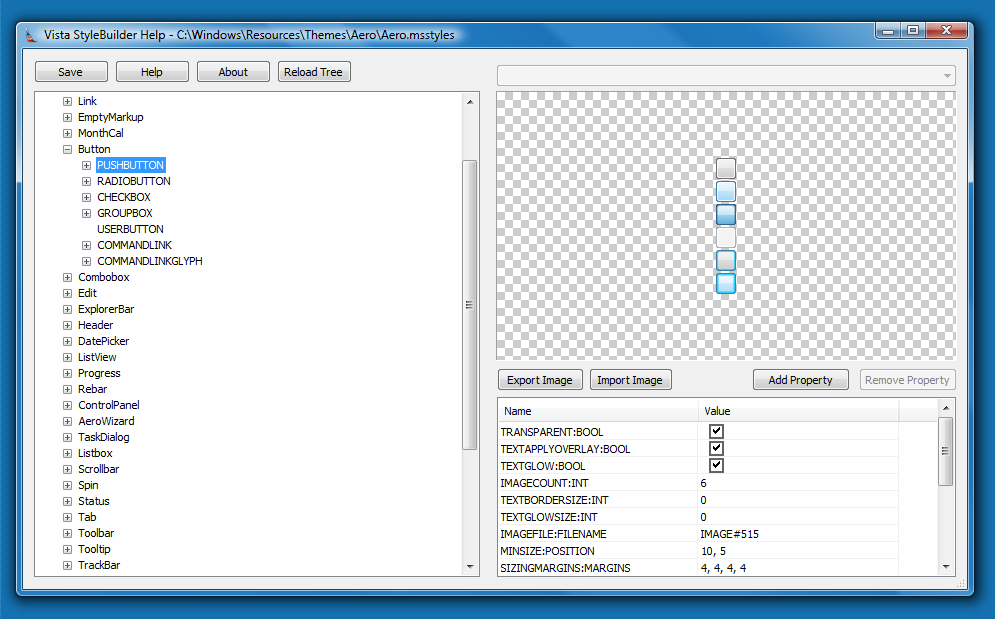
Task: Select the SIZINGMARGINS:MARGINS property name
Action: tap(565, 568)
